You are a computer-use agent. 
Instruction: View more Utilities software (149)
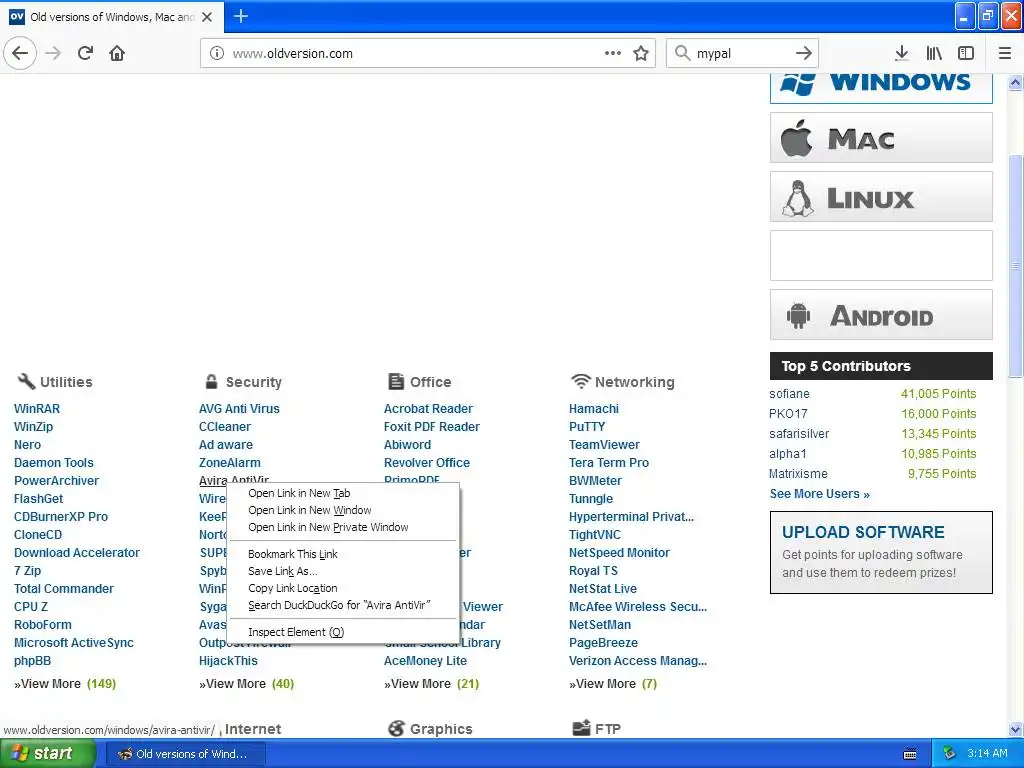pyautogui.click(x=65, y=684)
